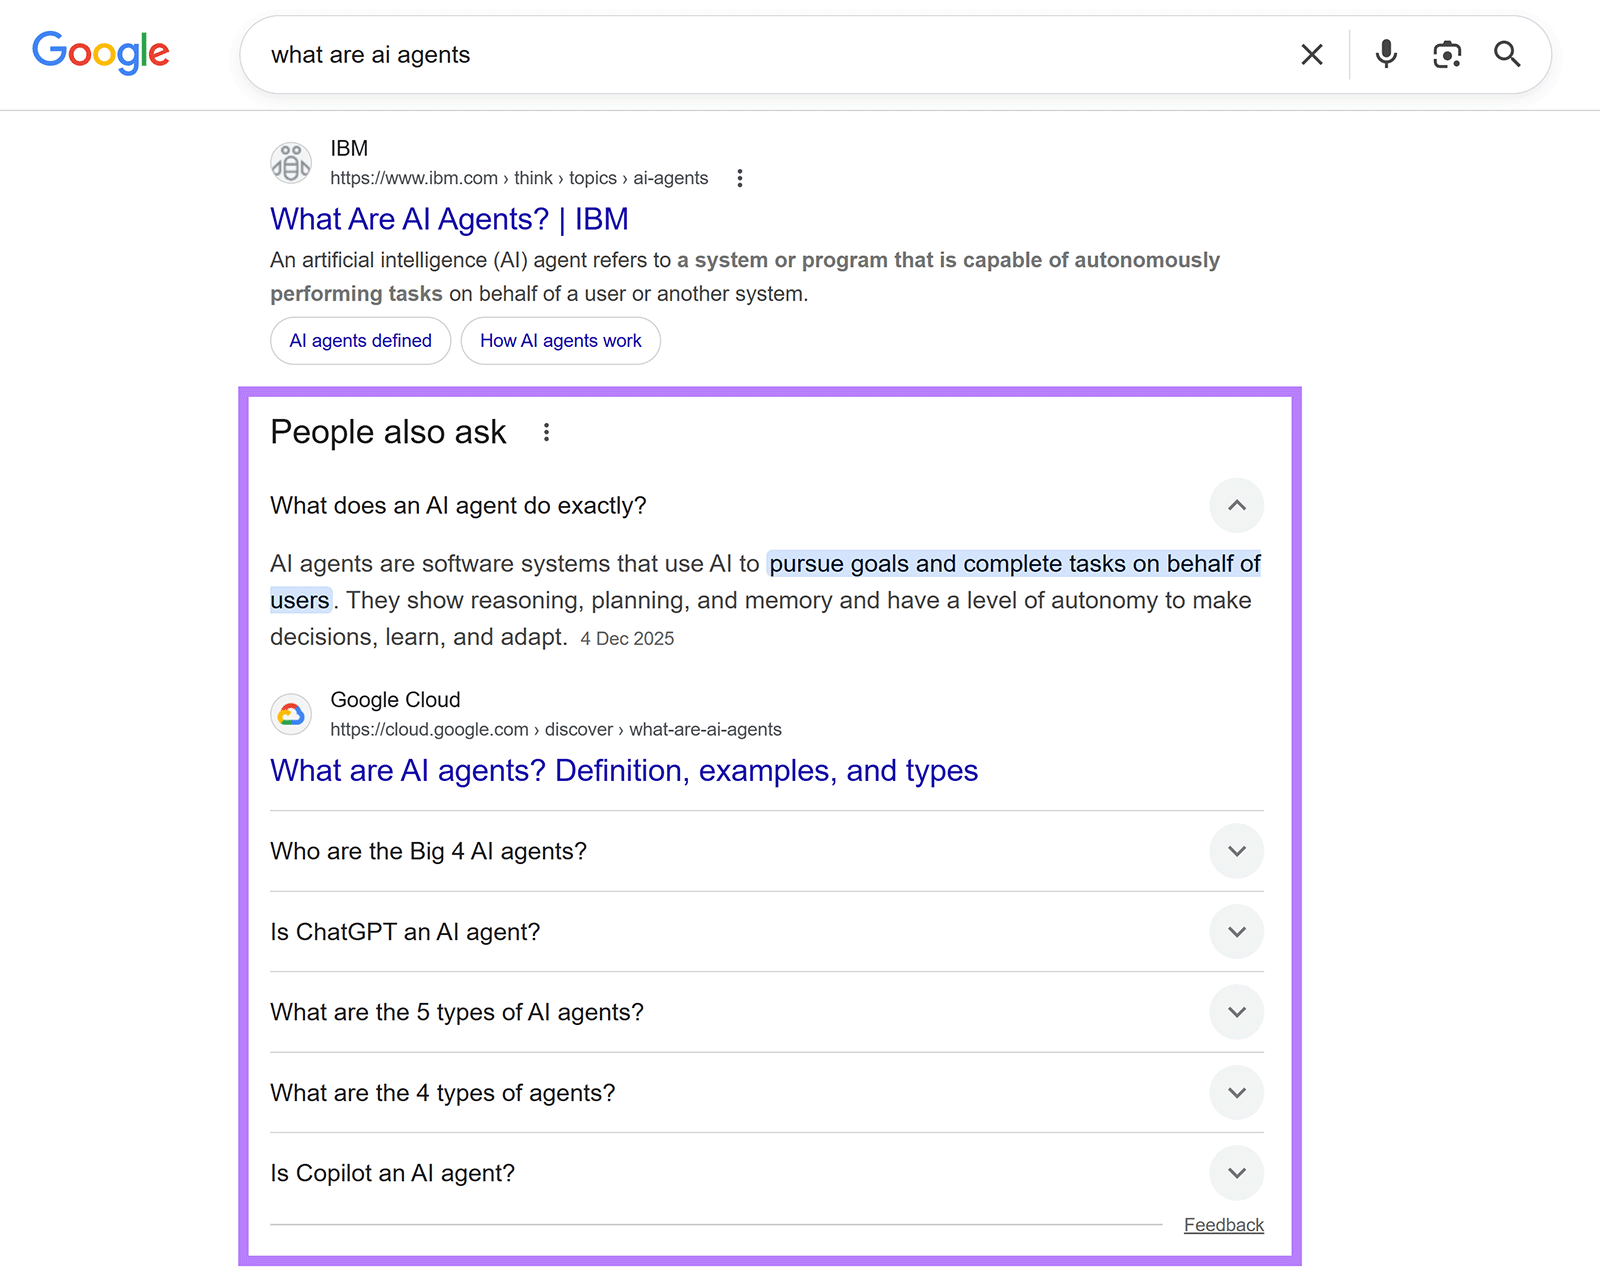Expand "What are the 5 types of AI agents?"

click(1236, 1012)
